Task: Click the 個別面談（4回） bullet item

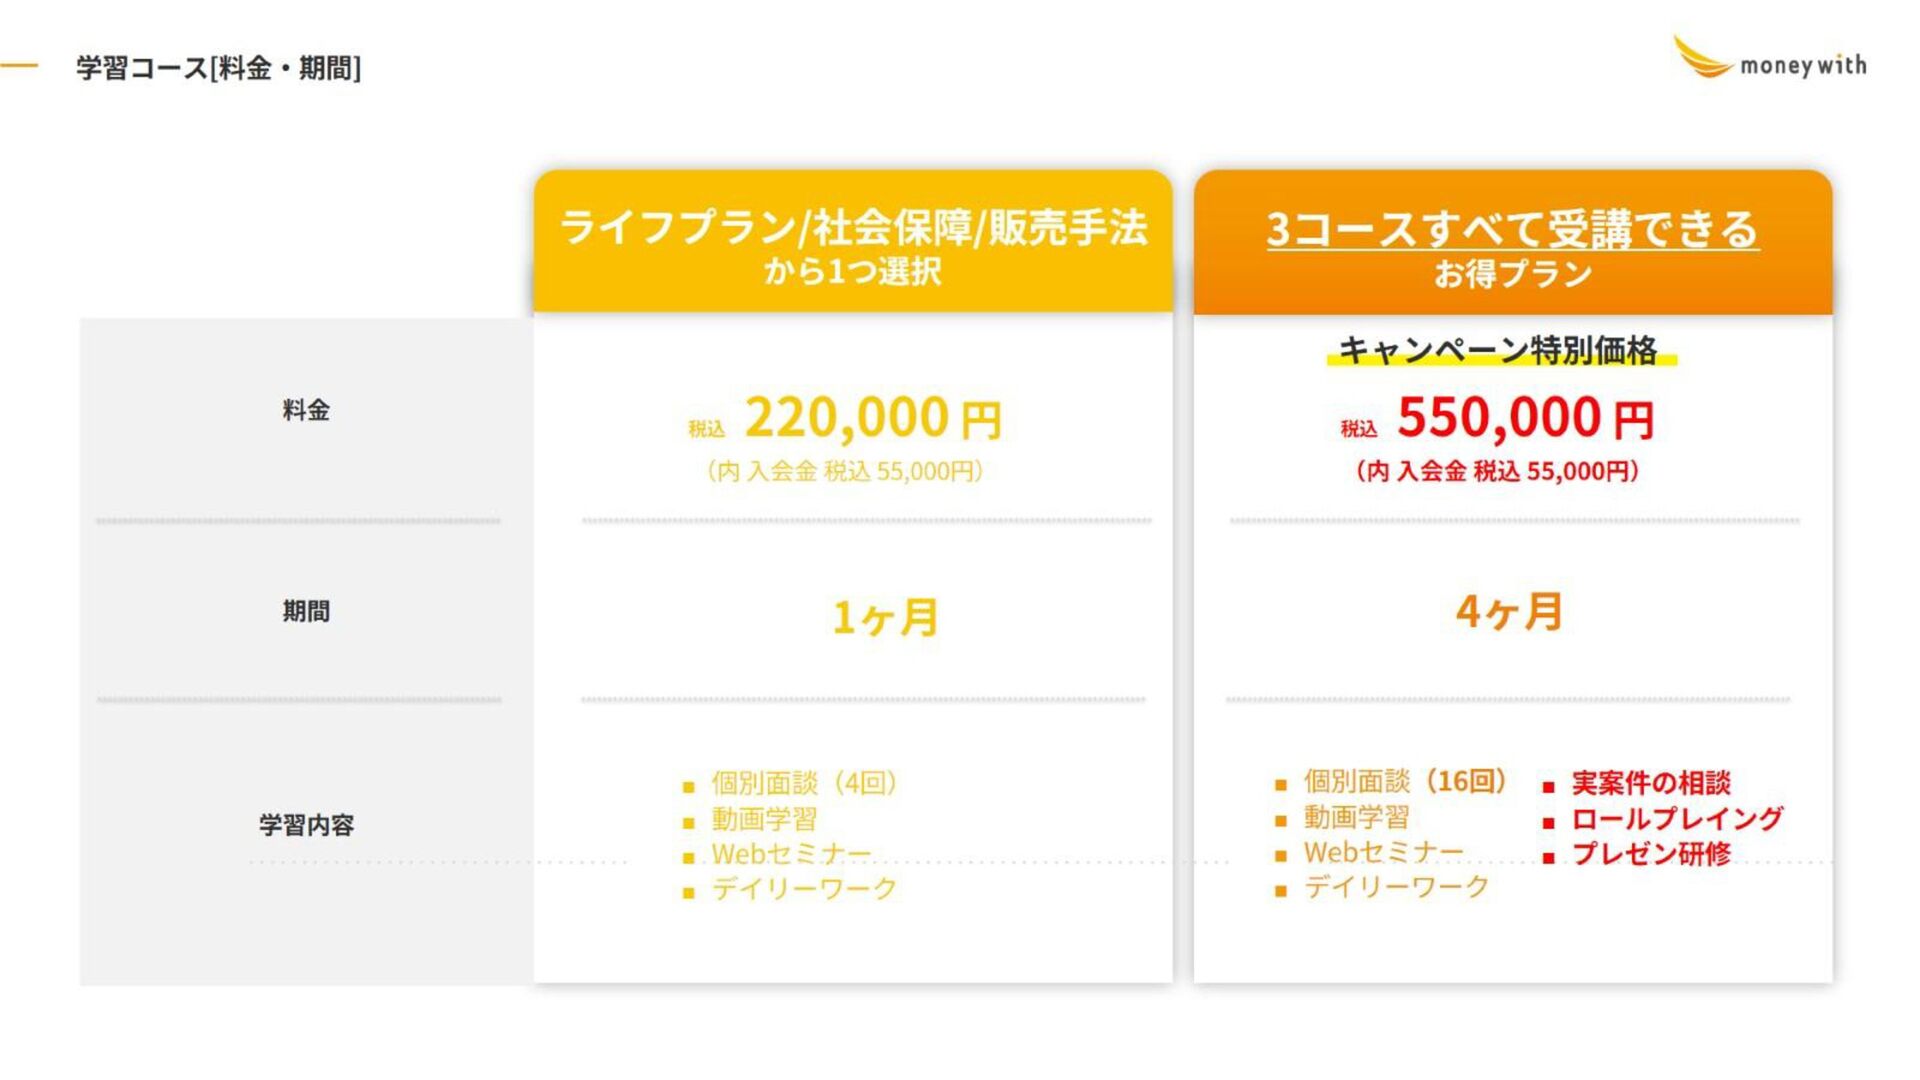Action: tap(803, 783)
